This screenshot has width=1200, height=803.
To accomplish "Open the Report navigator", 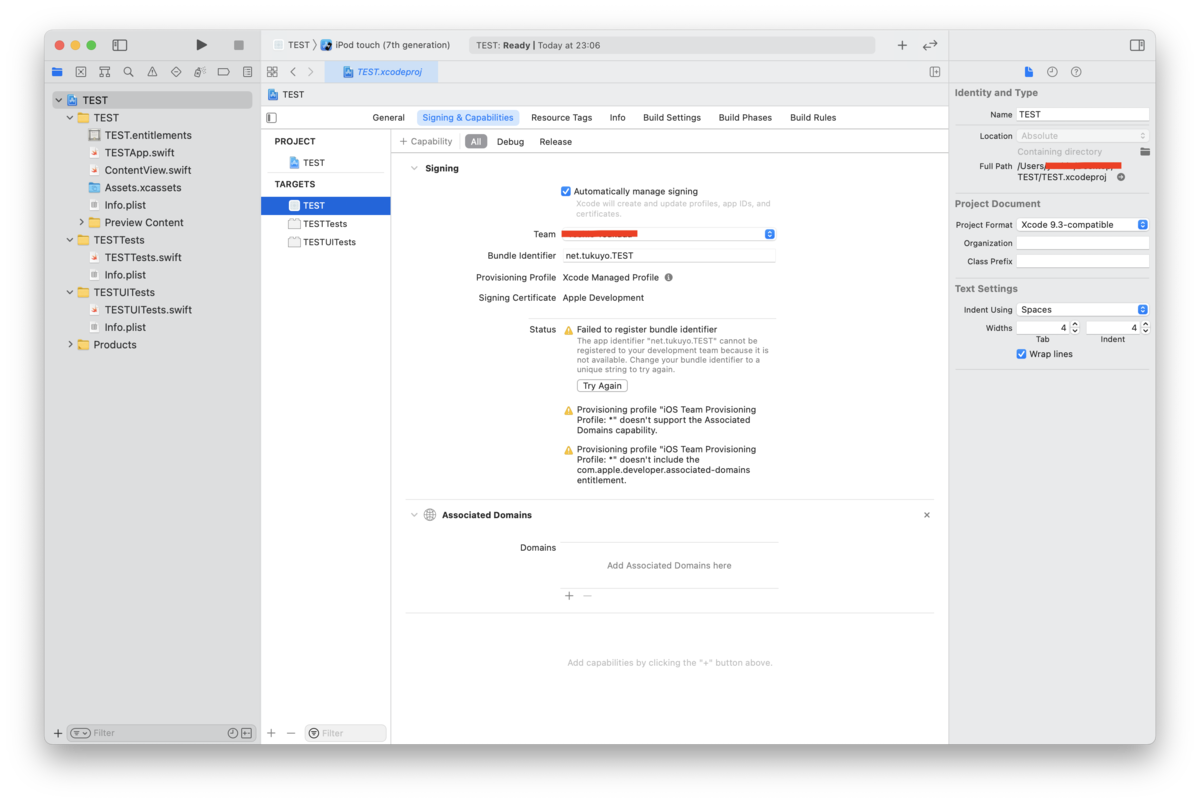I will 247,72.
